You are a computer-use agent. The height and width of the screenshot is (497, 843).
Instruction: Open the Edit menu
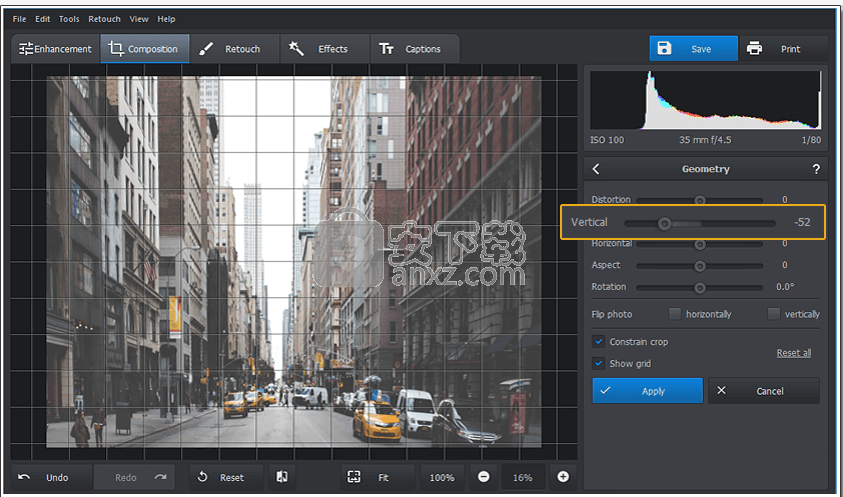point(42,19)
